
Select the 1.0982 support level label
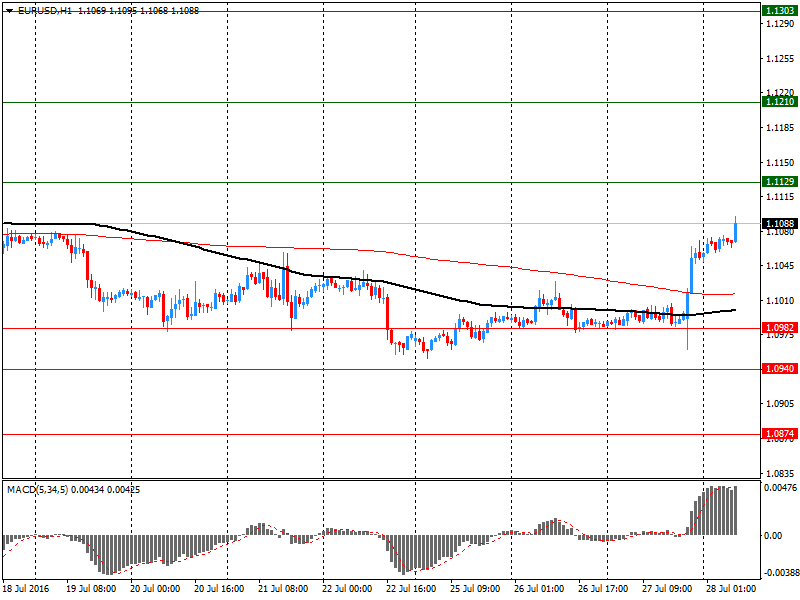[x=780, y=328]
